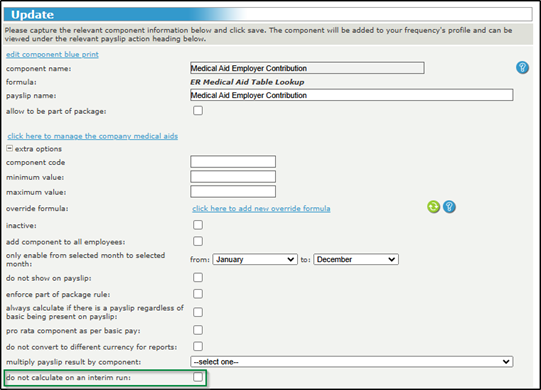This screenshot has width=541, height=390.
Task: Click the 'component name:' label
Action: 38,69
